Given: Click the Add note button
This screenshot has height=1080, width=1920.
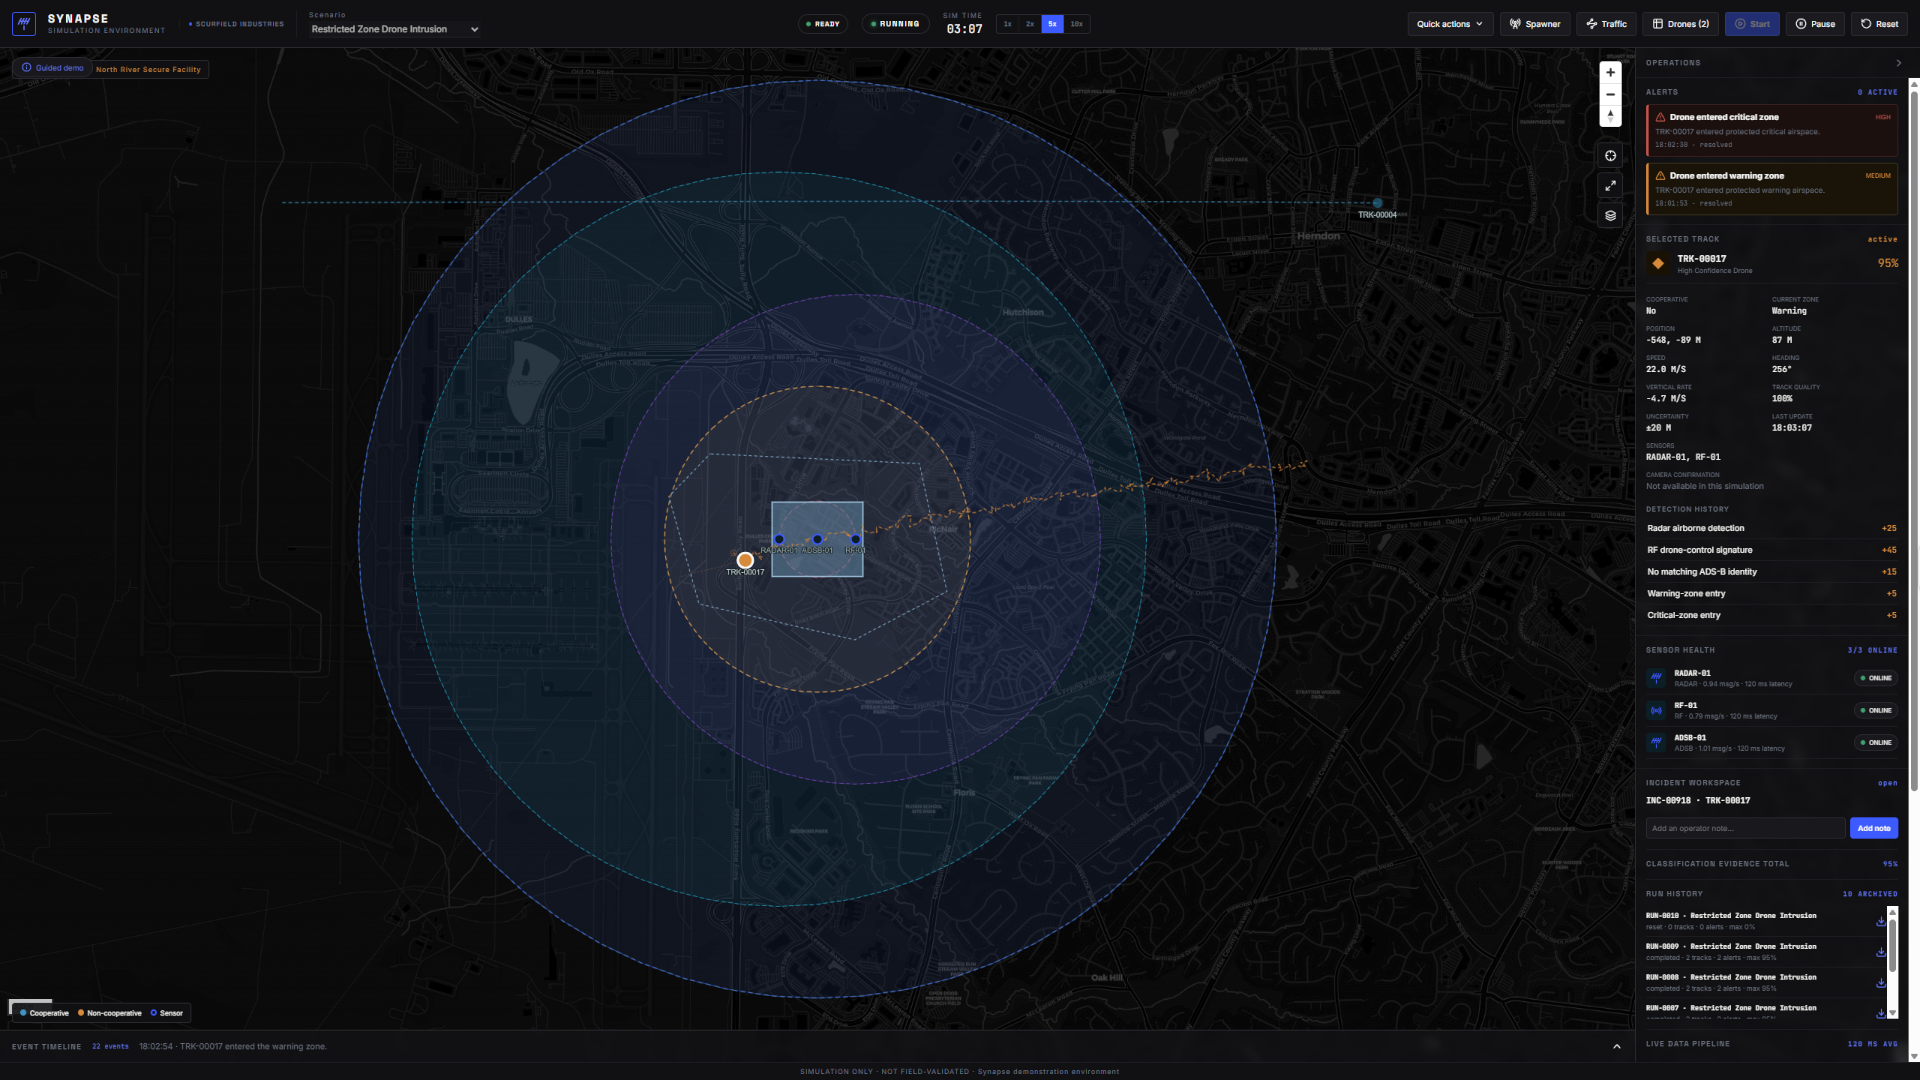Looking at the screenshot, I should tap(1874, 828).
